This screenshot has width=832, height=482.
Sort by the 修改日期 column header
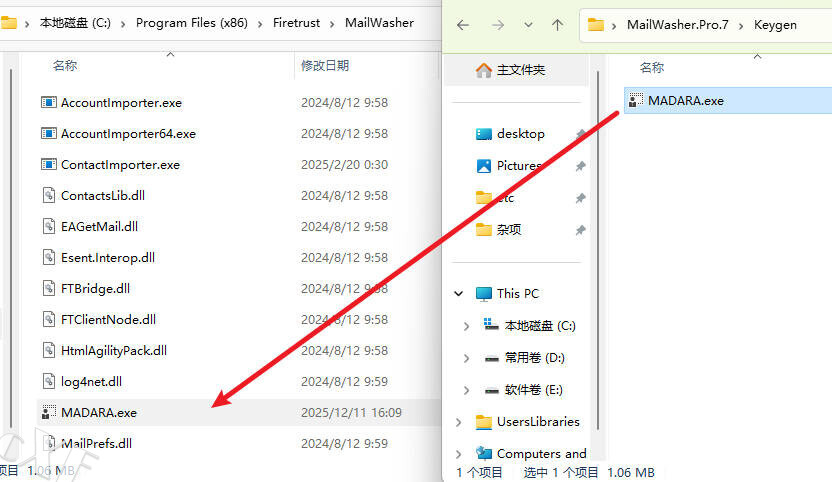click(325, 65)
